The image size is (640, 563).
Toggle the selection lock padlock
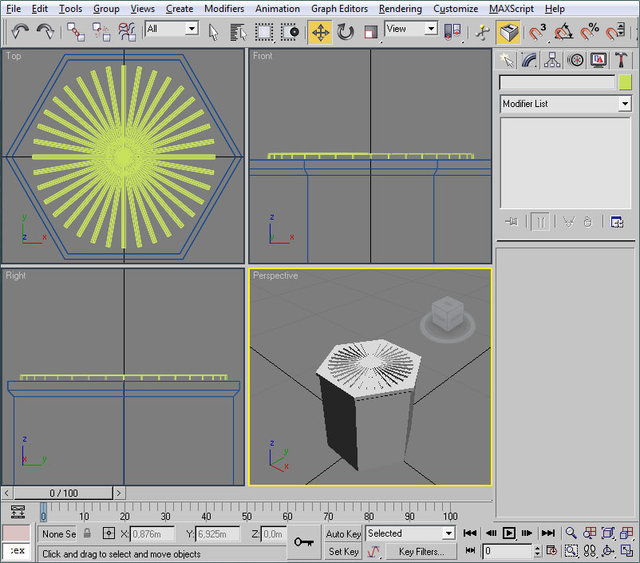click(x=87, y=534)
